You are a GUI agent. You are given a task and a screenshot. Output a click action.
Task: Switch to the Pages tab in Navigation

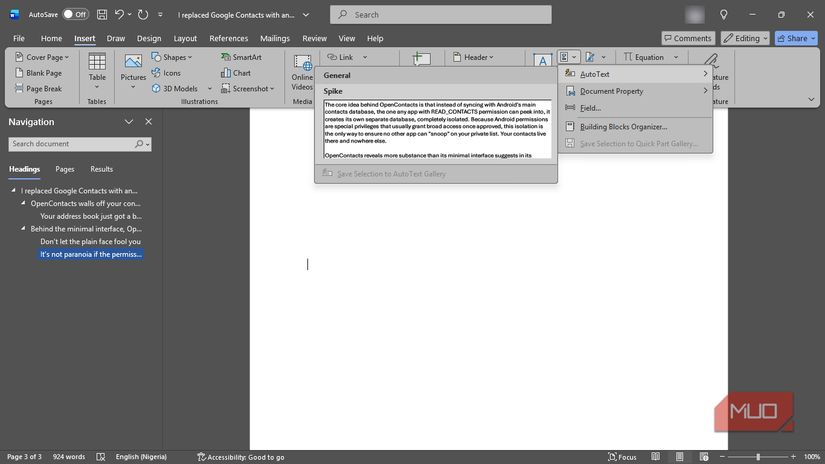click(x=65, y=169)
